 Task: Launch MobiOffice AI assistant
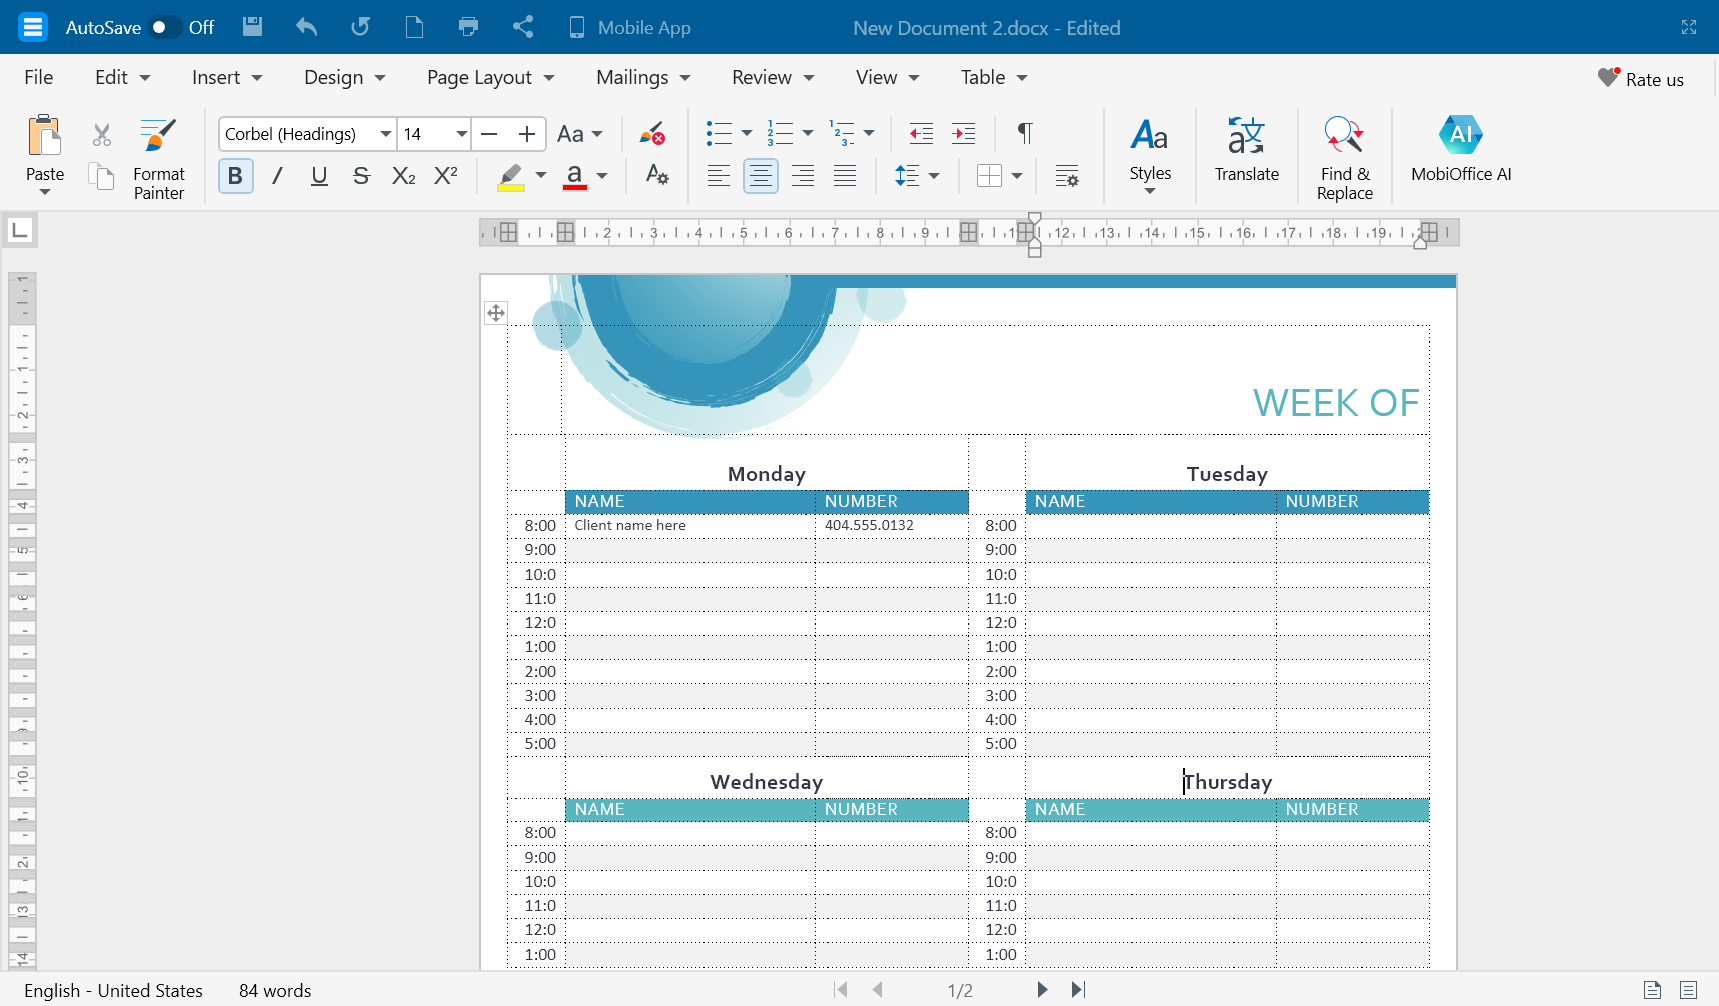(x=1460, y=150)
